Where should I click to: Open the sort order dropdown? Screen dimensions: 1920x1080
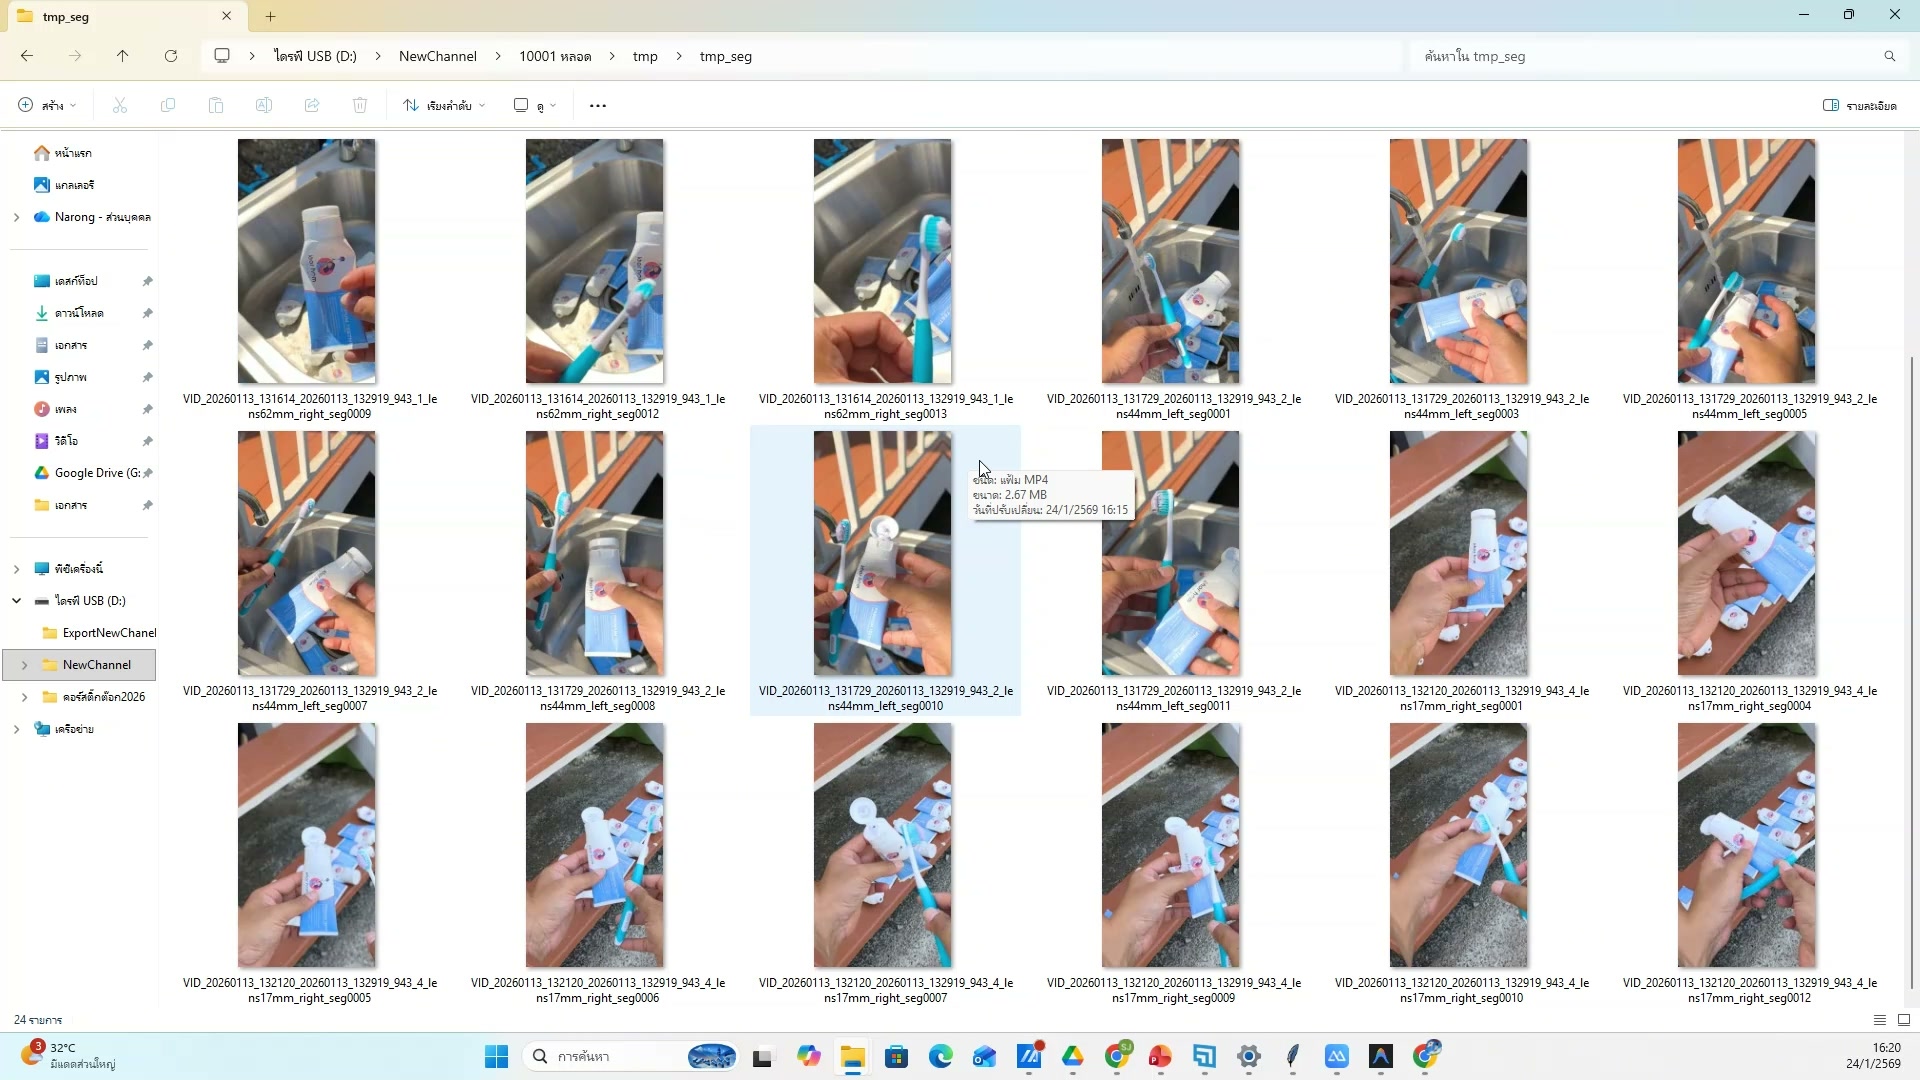[444, 105]
